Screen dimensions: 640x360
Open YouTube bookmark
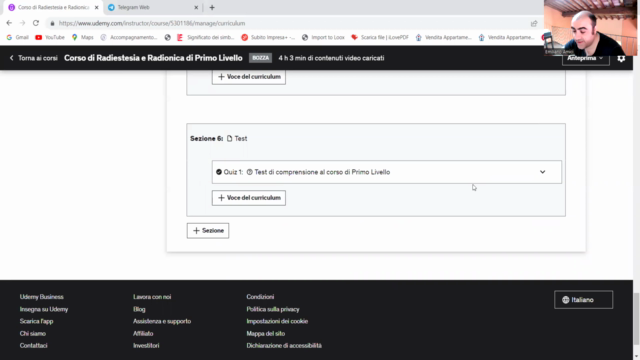50,37
